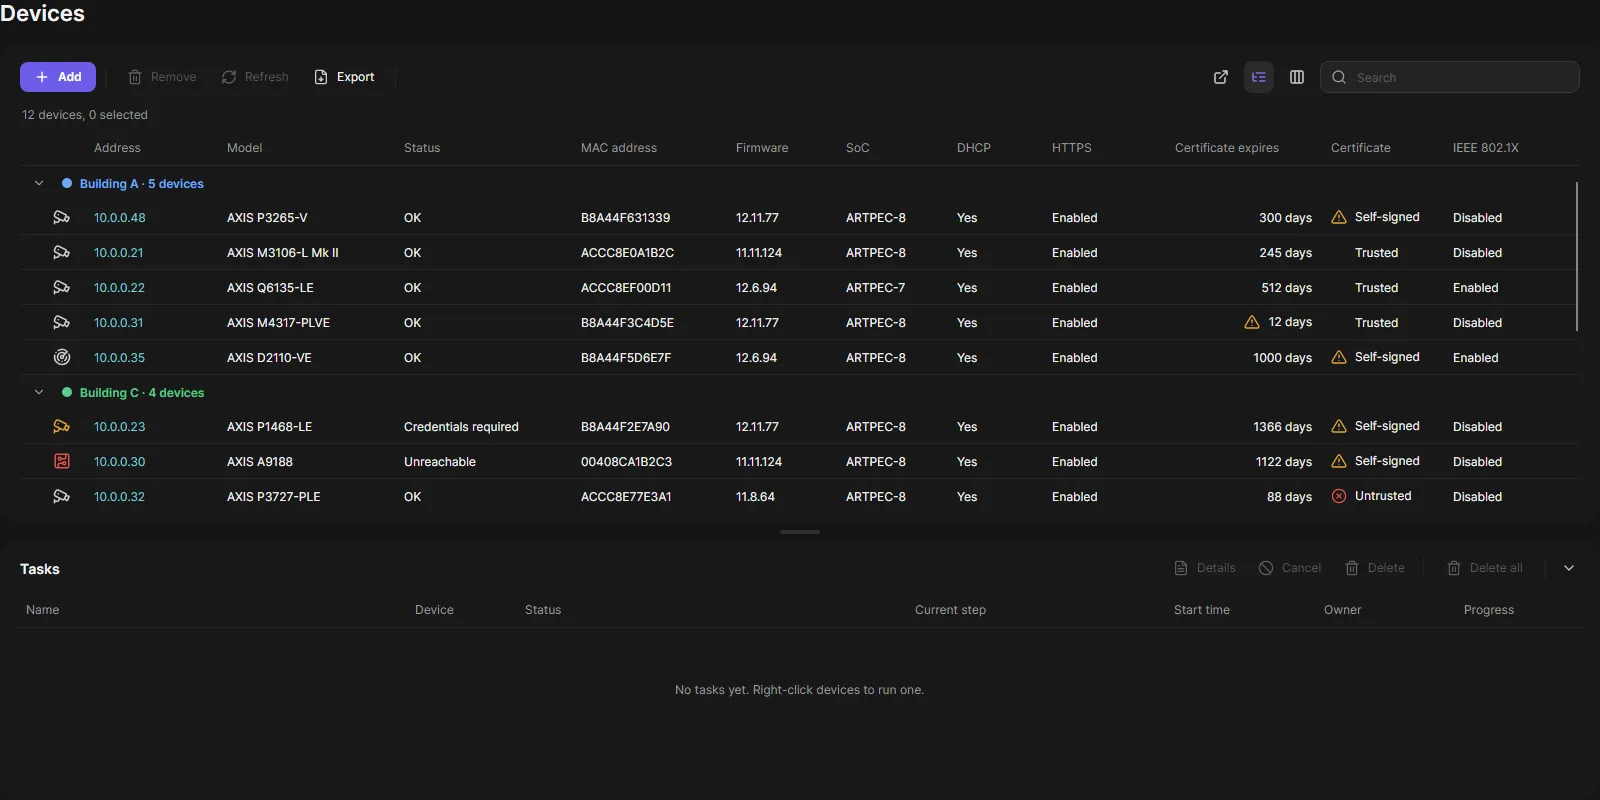Sort by the DHCP column header
Image resolution: width=1600 pixels, height=800 pixels.
(x=974, y=148)
